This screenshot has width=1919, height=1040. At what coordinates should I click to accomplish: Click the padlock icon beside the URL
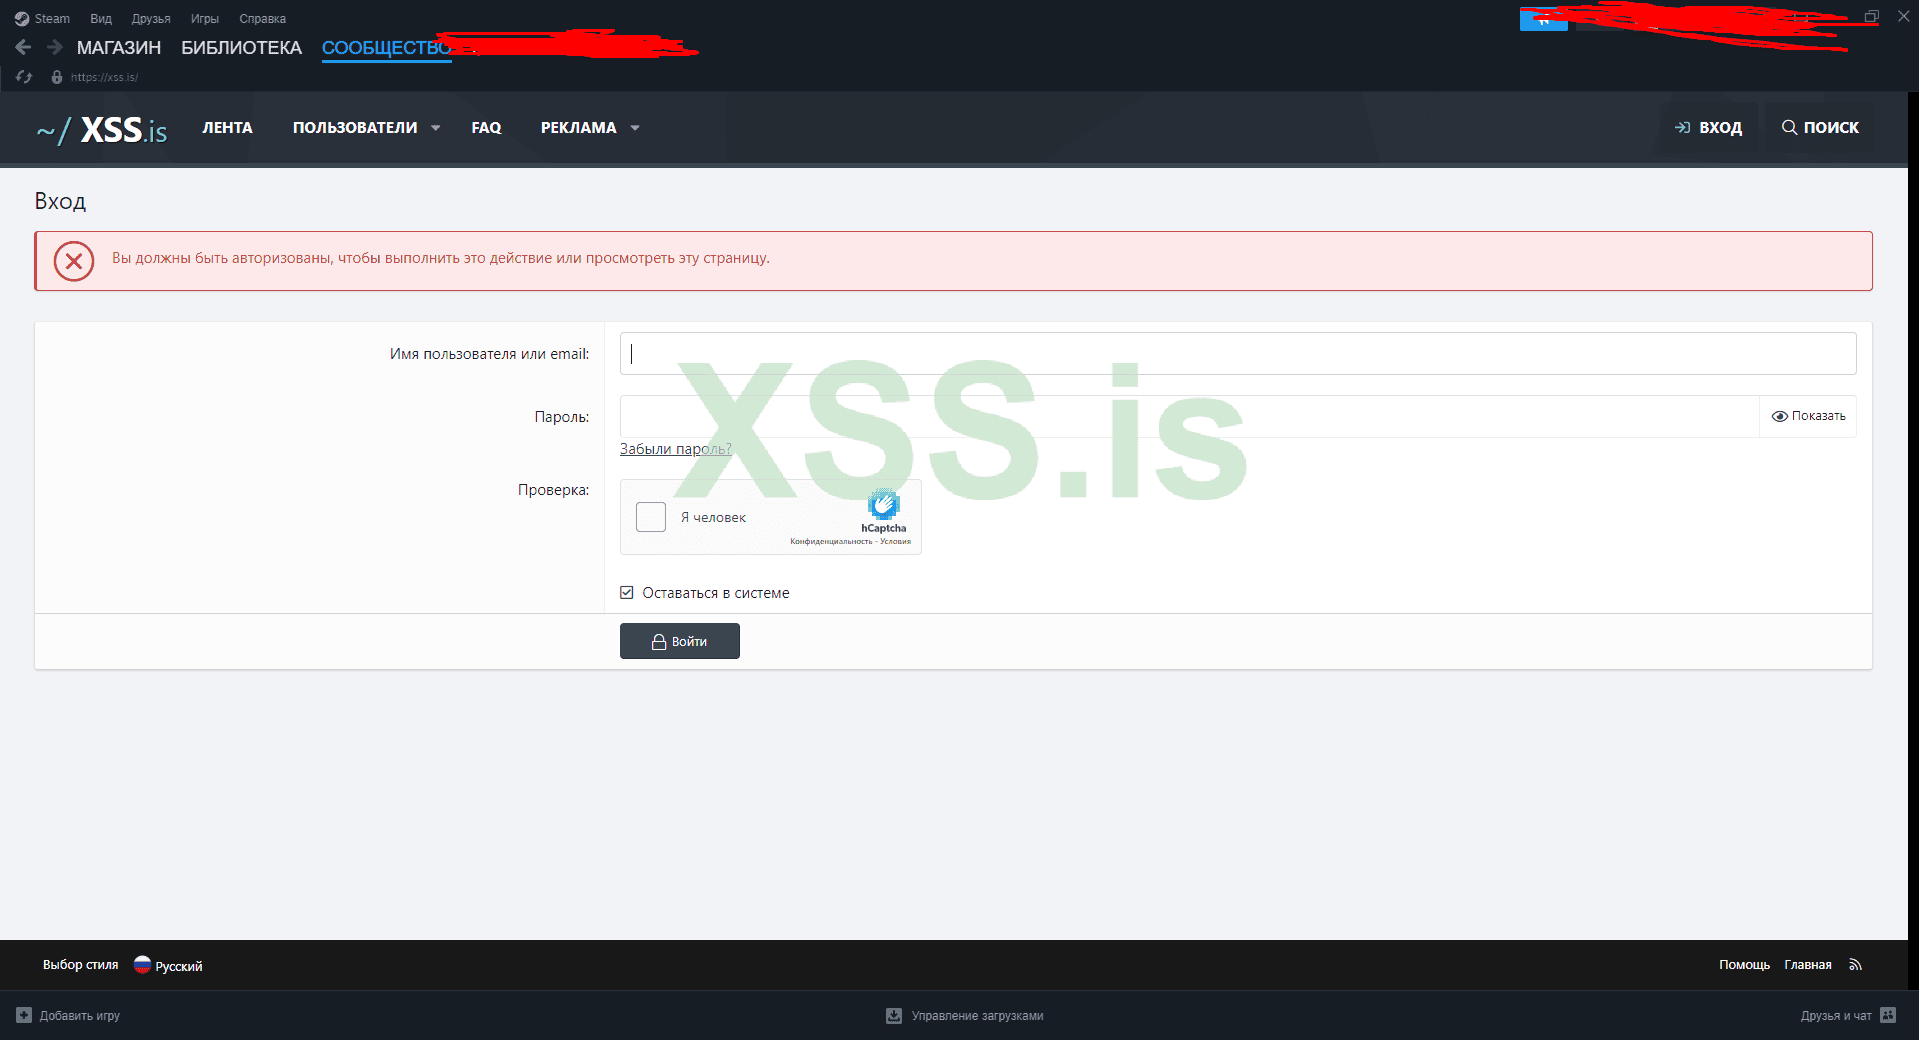(57, 77)
